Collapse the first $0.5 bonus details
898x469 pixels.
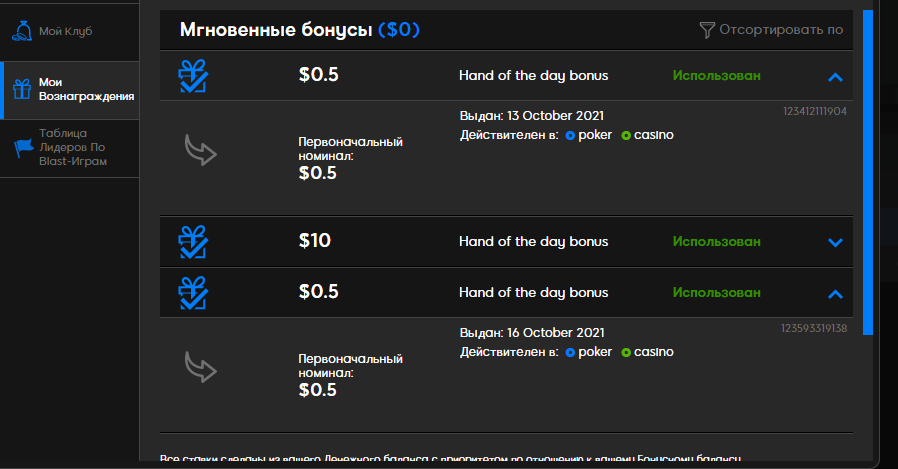[x=835, y=77]
